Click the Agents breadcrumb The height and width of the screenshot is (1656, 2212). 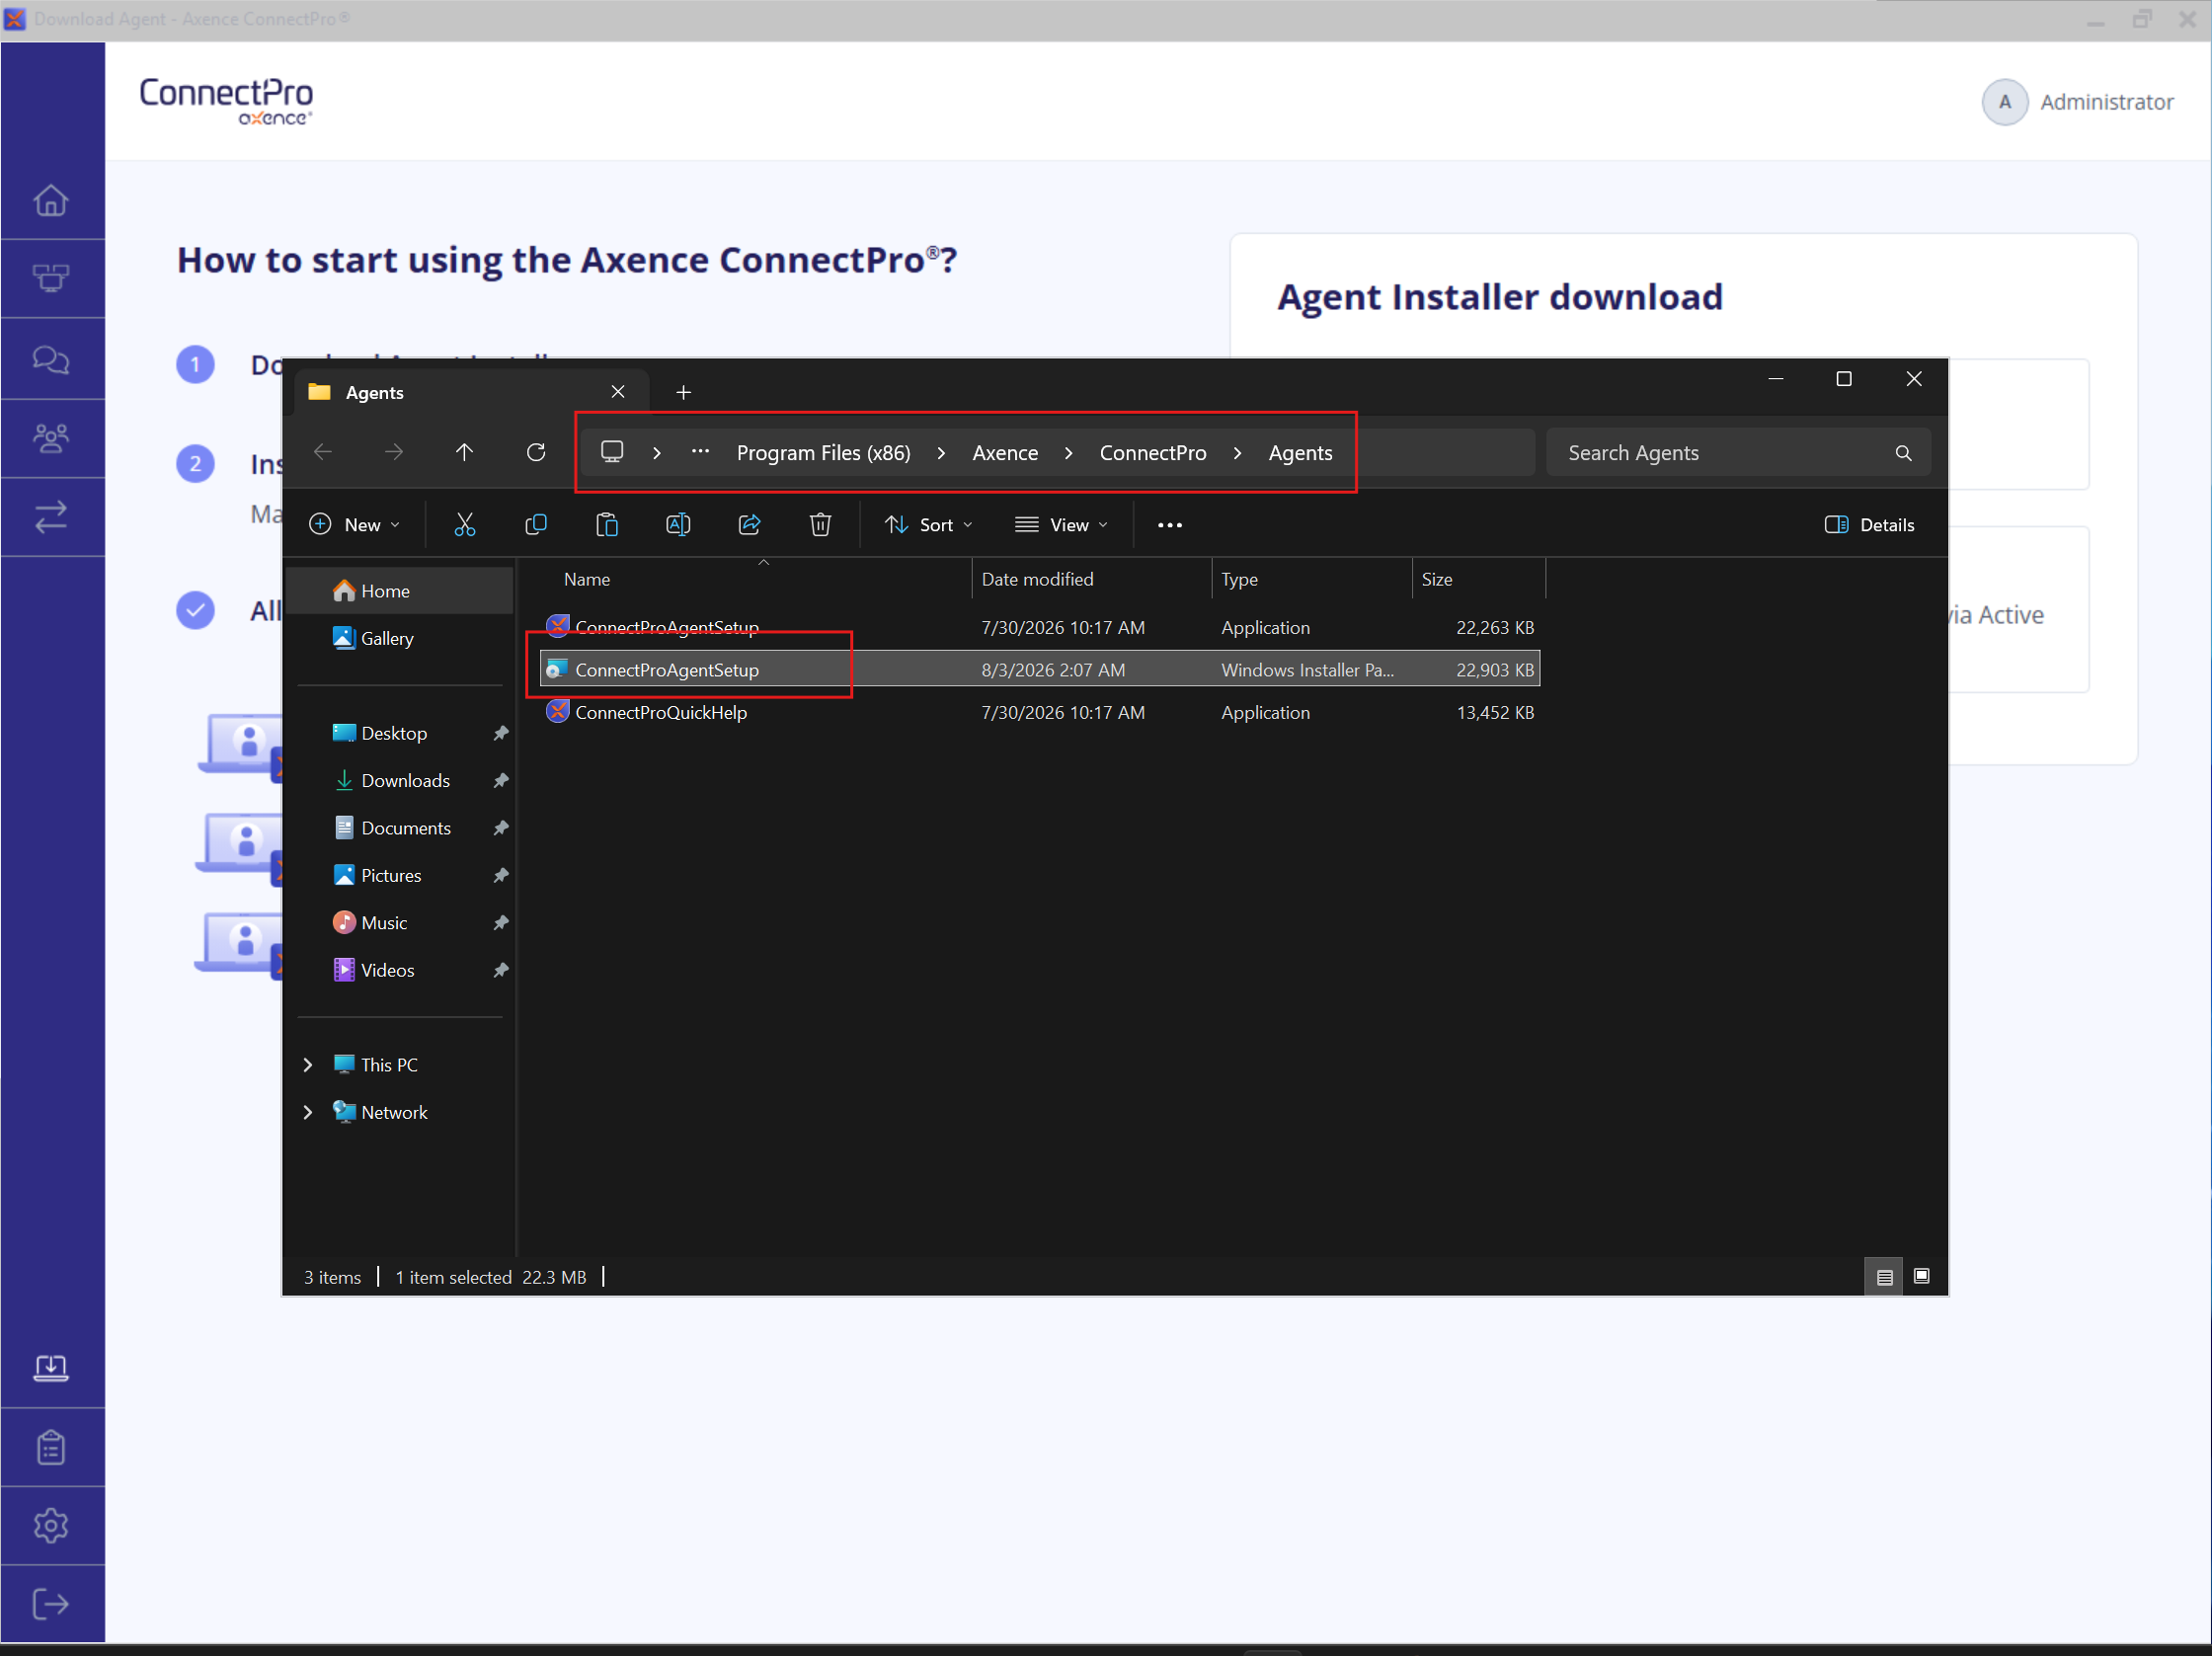coord(1300,453)
